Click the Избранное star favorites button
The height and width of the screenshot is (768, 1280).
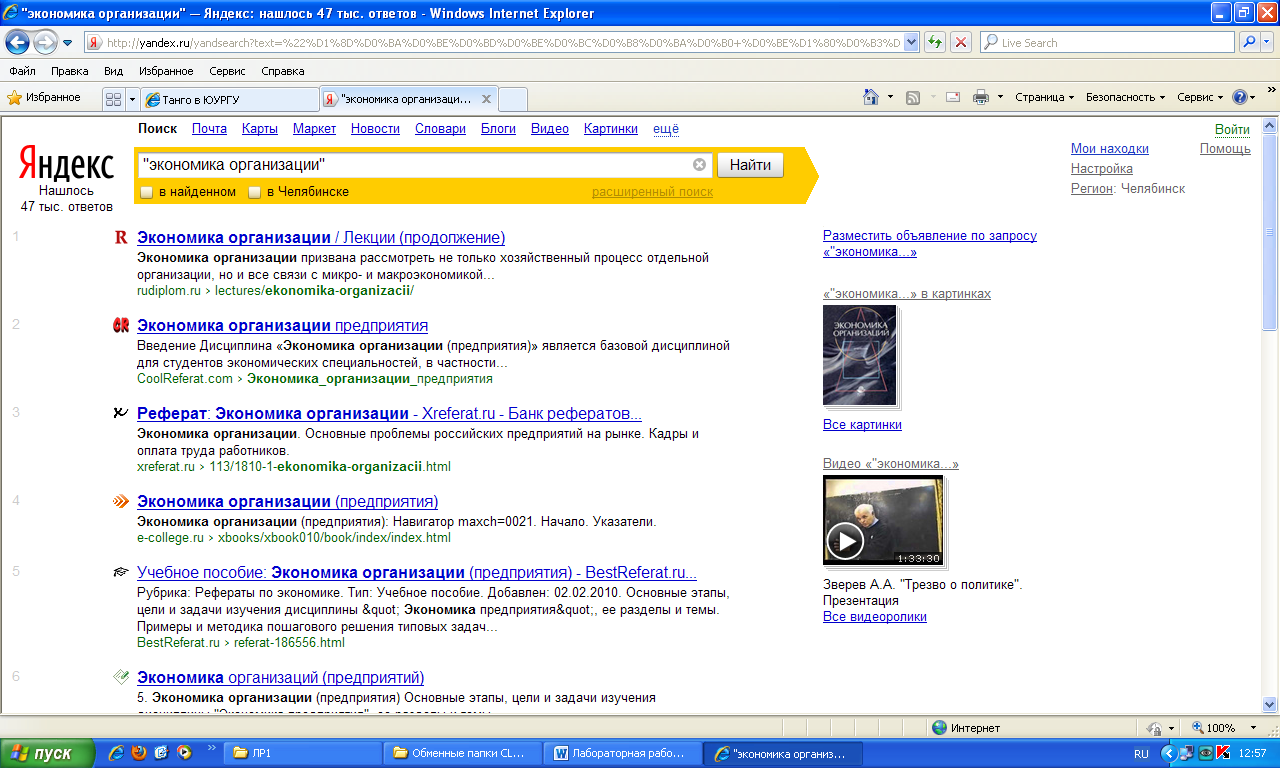tap(44, 97)
